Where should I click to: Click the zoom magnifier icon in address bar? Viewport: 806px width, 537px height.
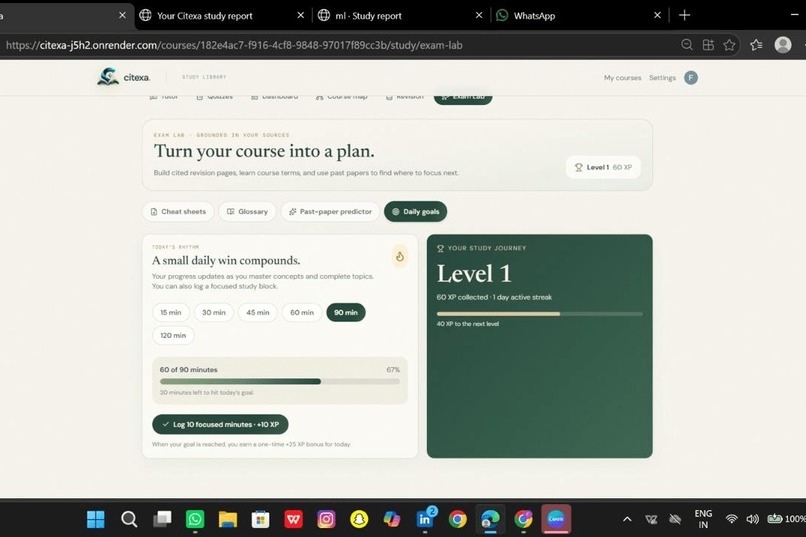point(687,45)
